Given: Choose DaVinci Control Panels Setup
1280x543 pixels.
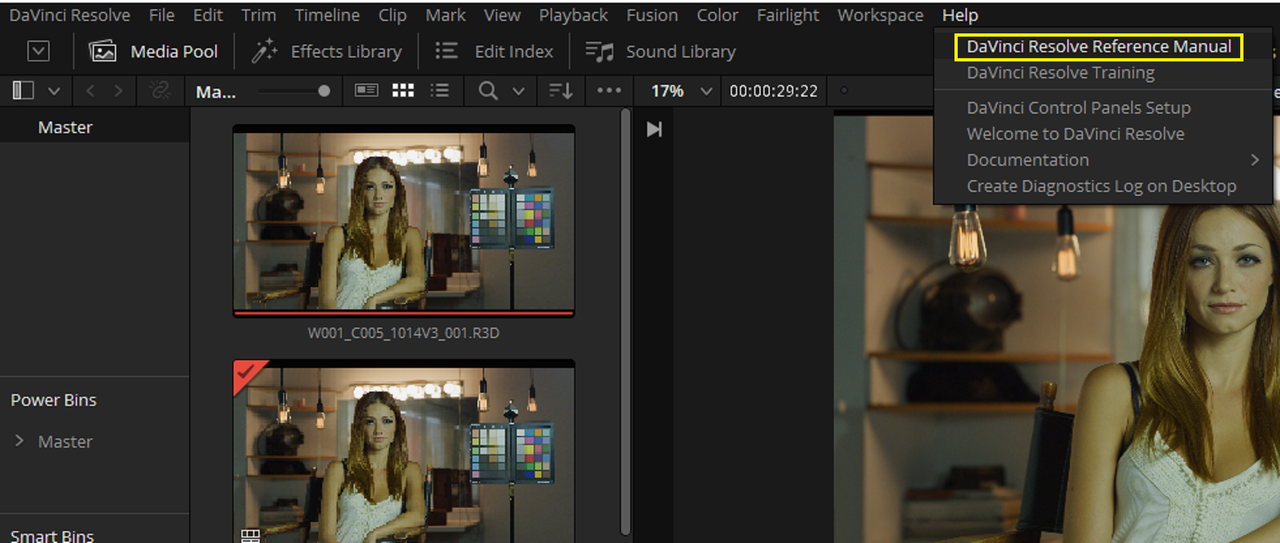Looking at the screenshot, I should click(x=1079, y=108).
